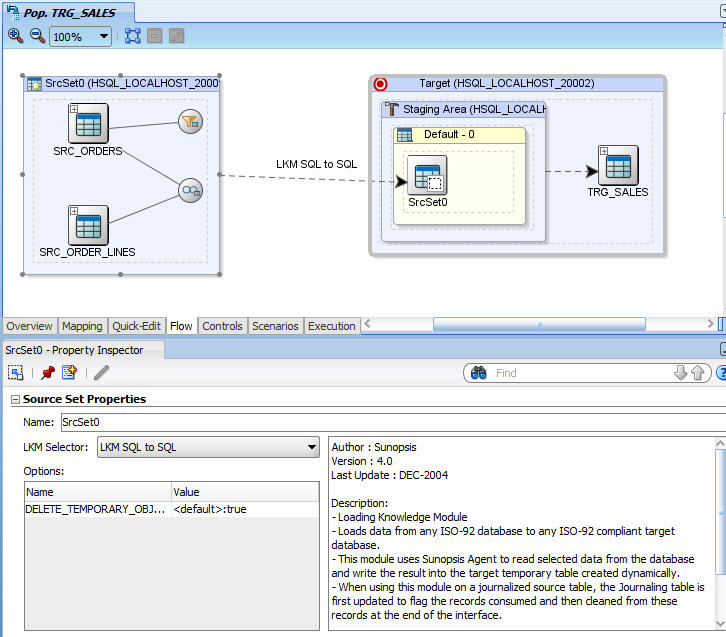Image resolution: width=726 pixels, height=637 pixels.
Task: Click the description scrollbar down arrow
Action: pos(720,624)
